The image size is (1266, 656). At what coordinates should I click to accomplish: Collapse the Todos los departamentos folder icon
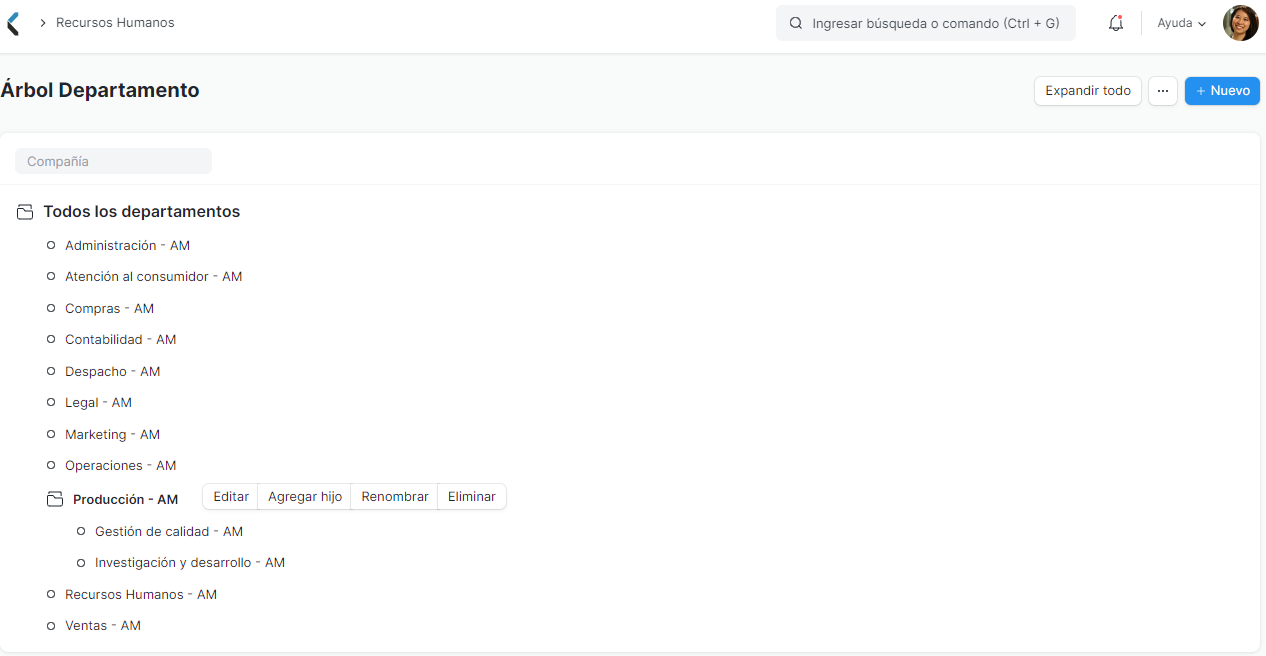[x=26, y=212]
